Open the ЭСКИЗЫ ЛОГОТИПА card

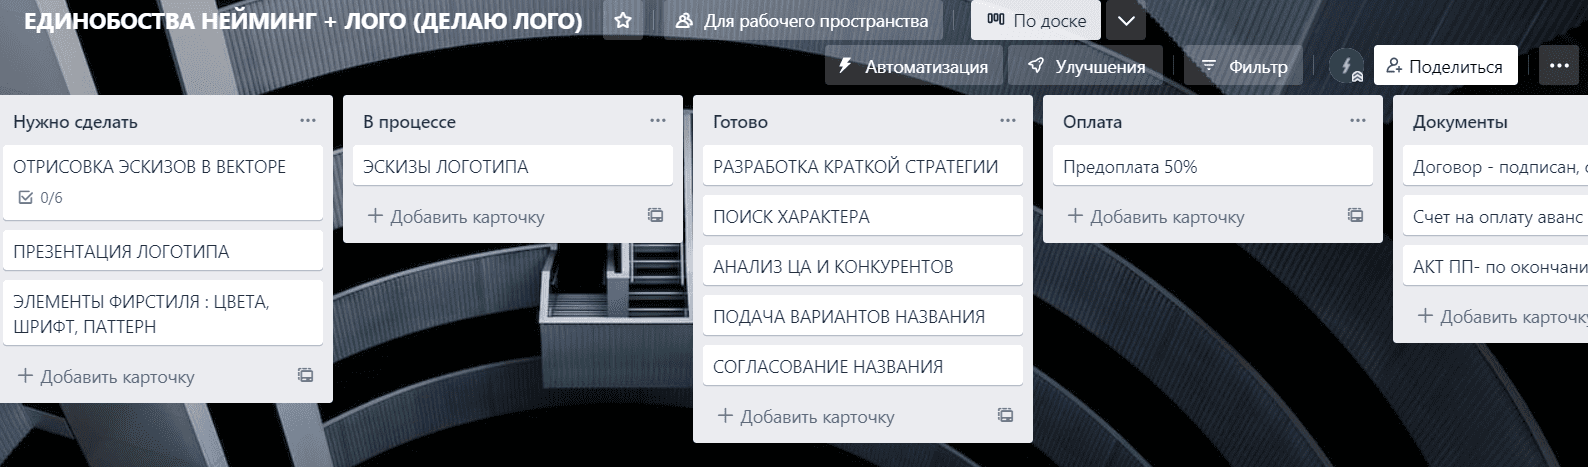[512, 167]
